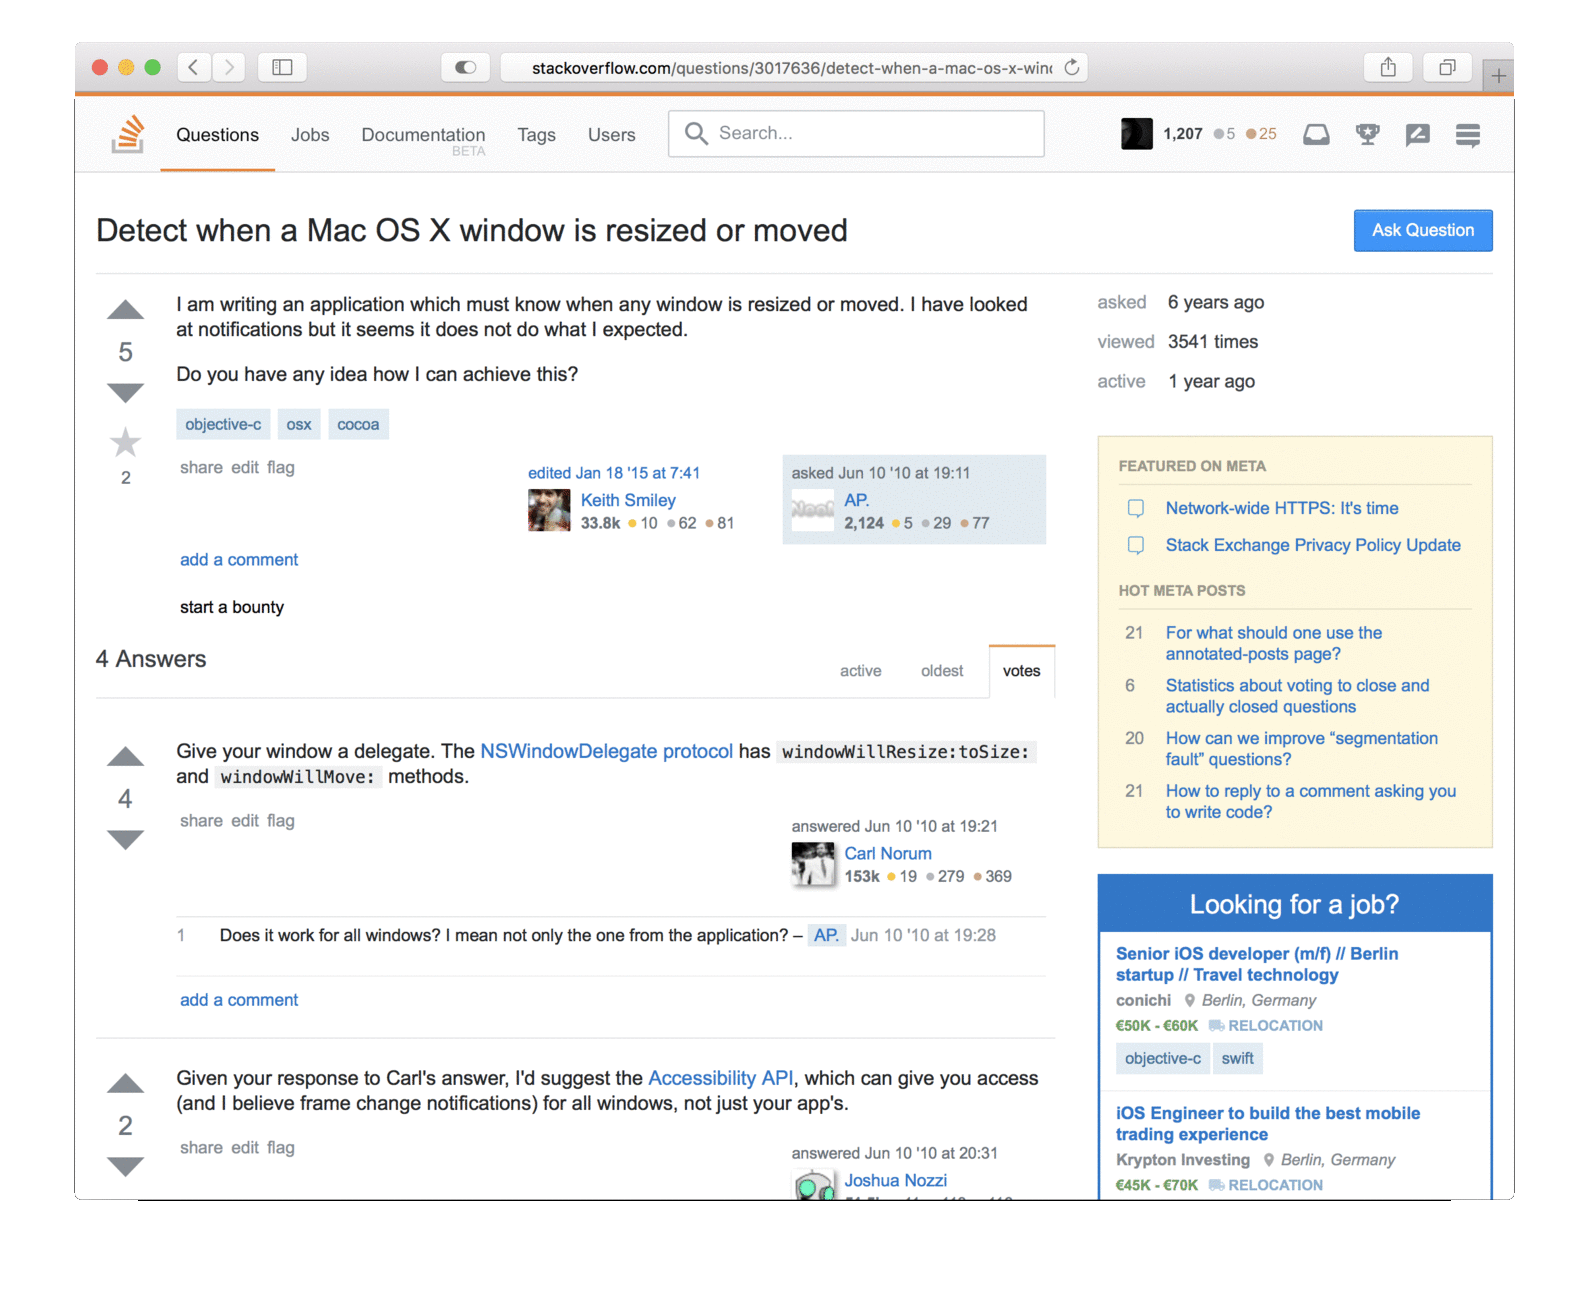1588x1305 pixels.
Task: Open Keith Smiley's profile
Action: (628, 500)
